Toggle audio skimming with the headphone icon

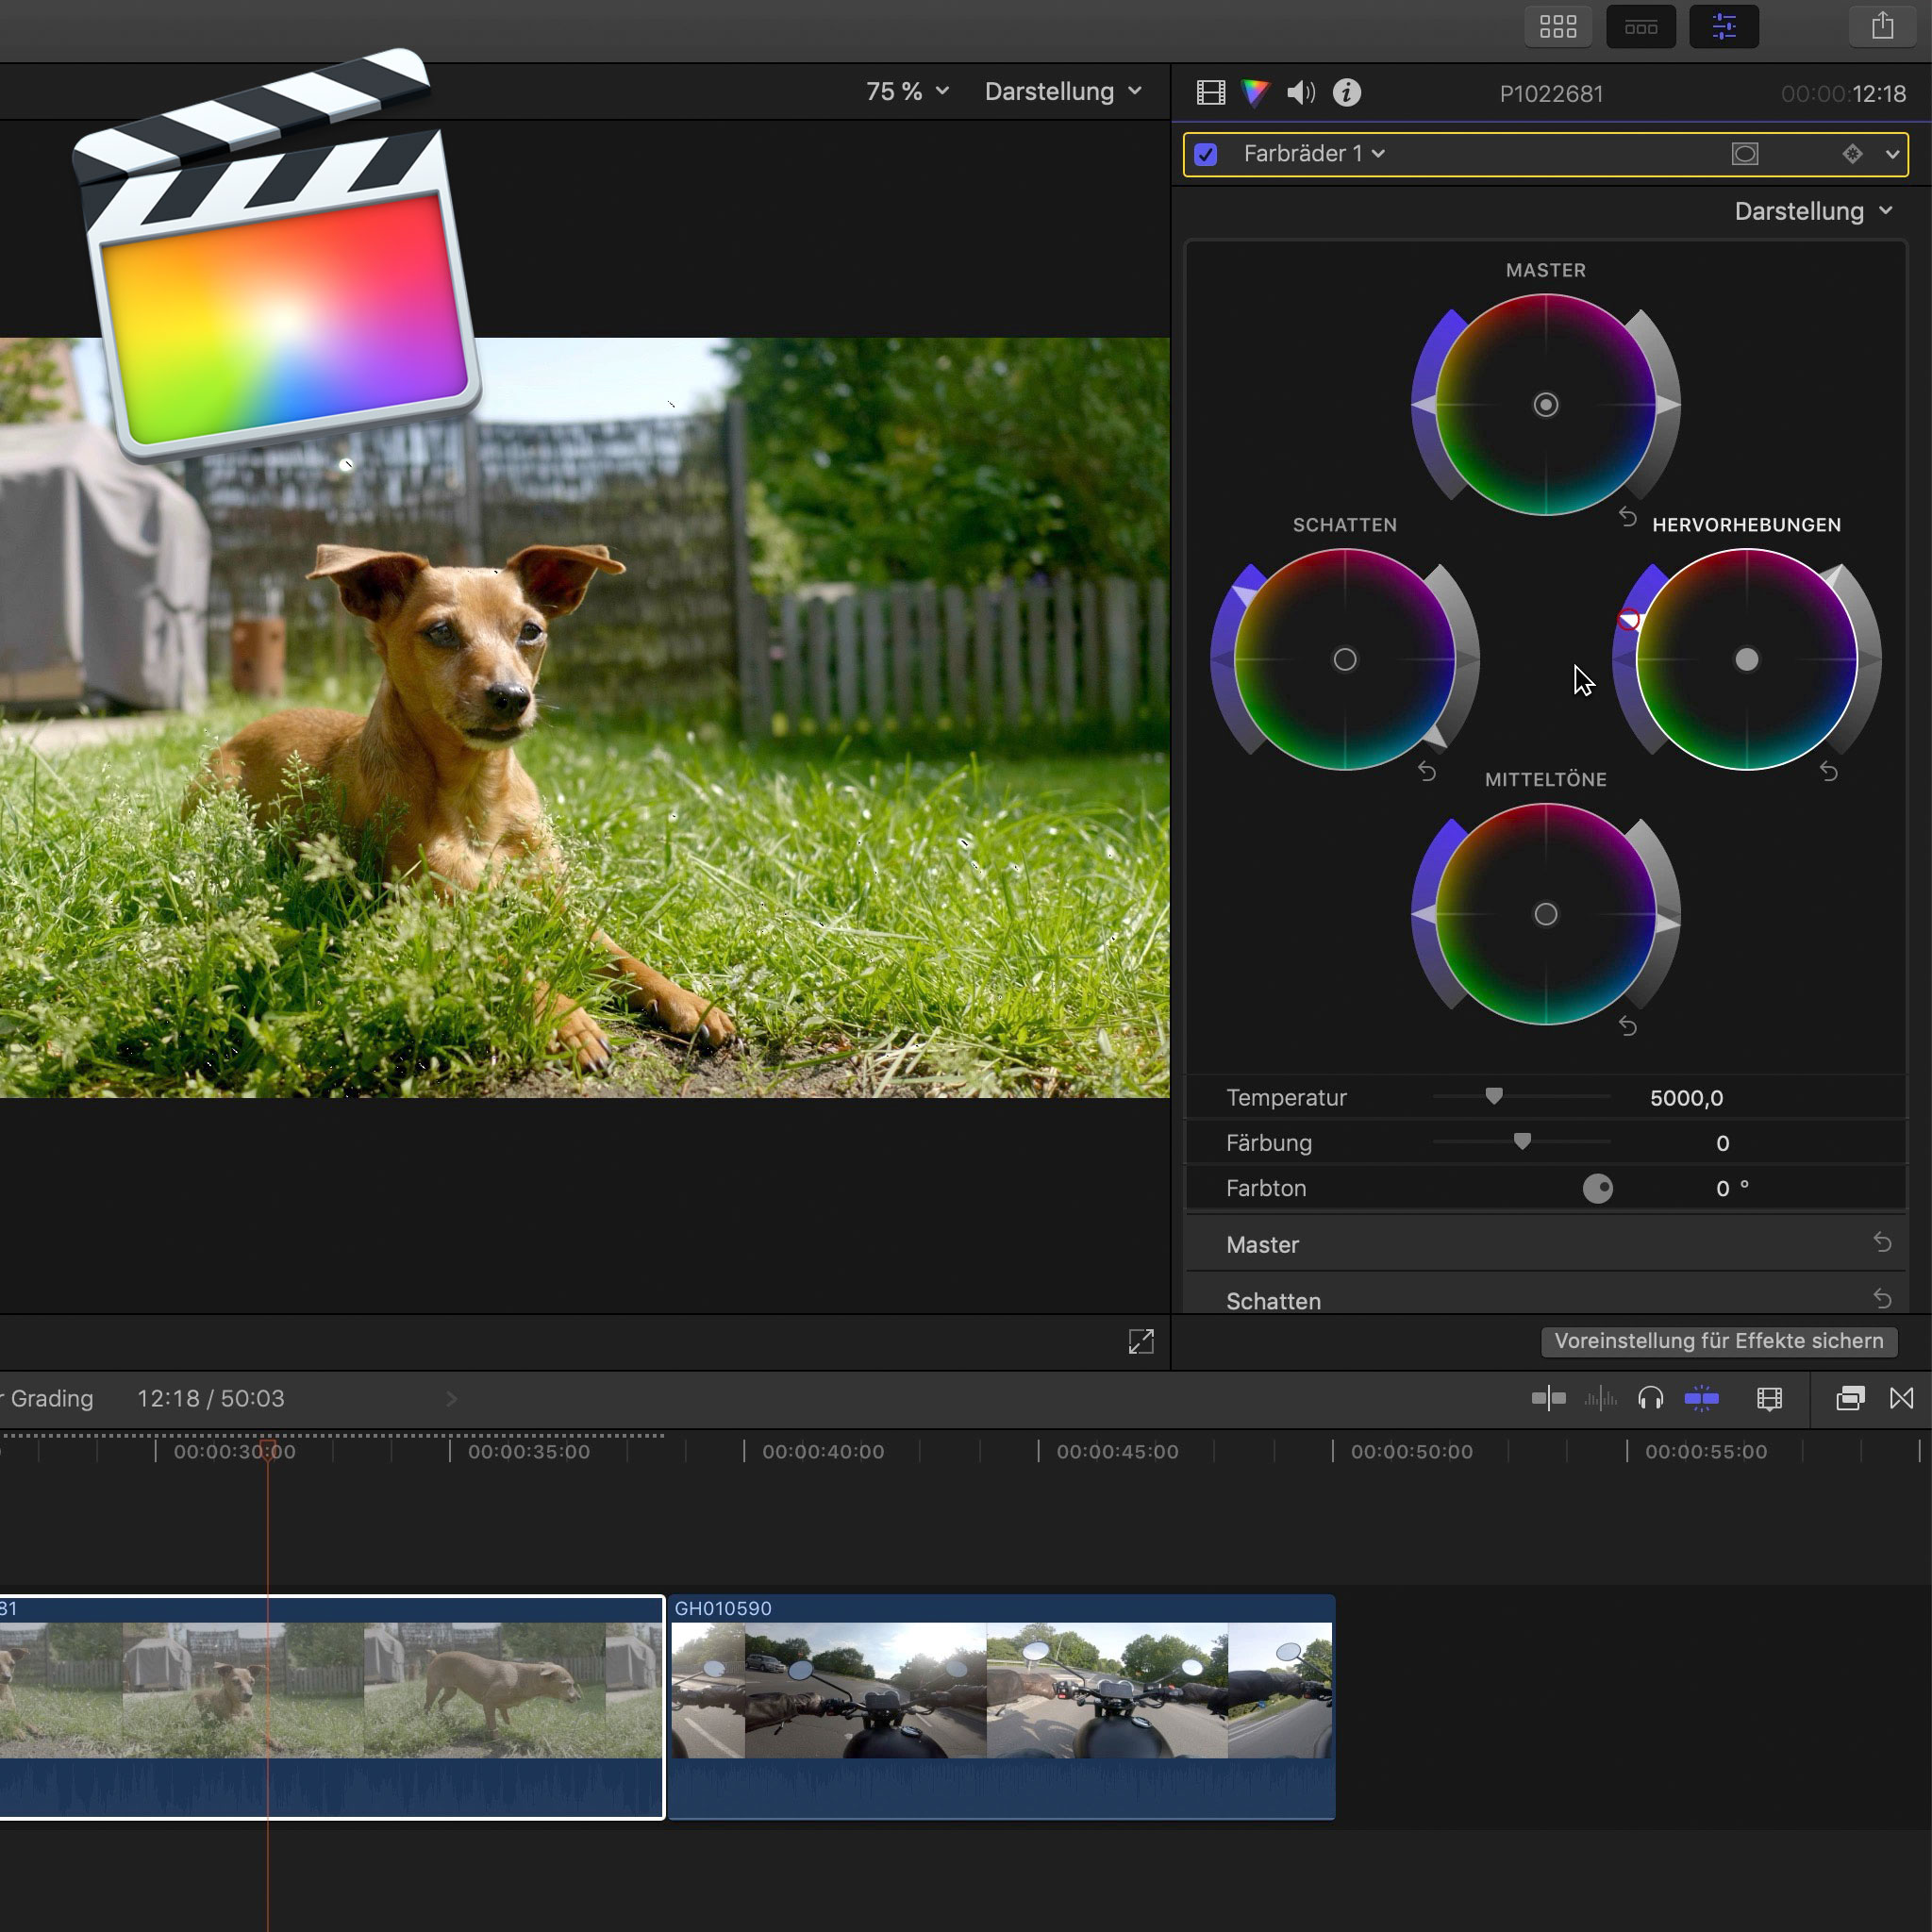point(1652,1399)
